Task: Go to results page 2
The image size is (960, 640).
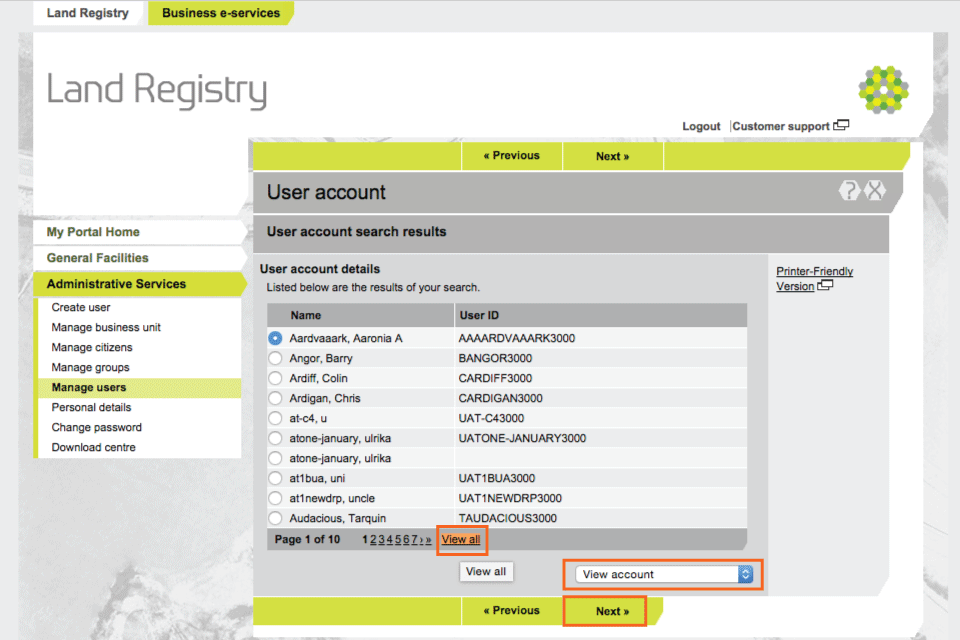Action: click(x=373, y=540)
